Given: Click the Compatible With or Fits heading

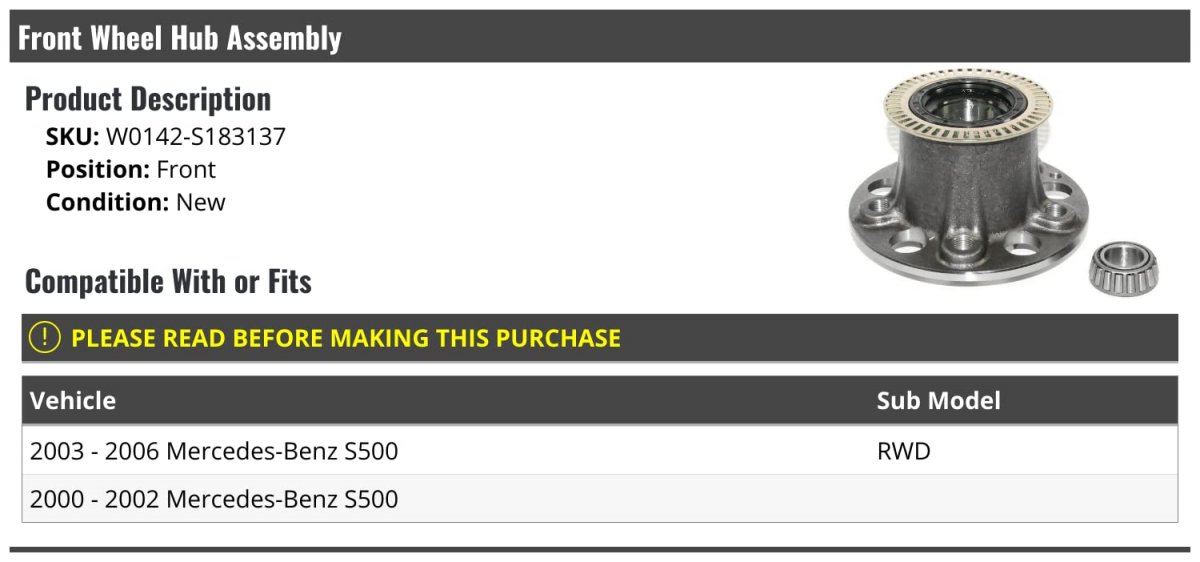Looking at the screenshot, I should tap(168, 282).
